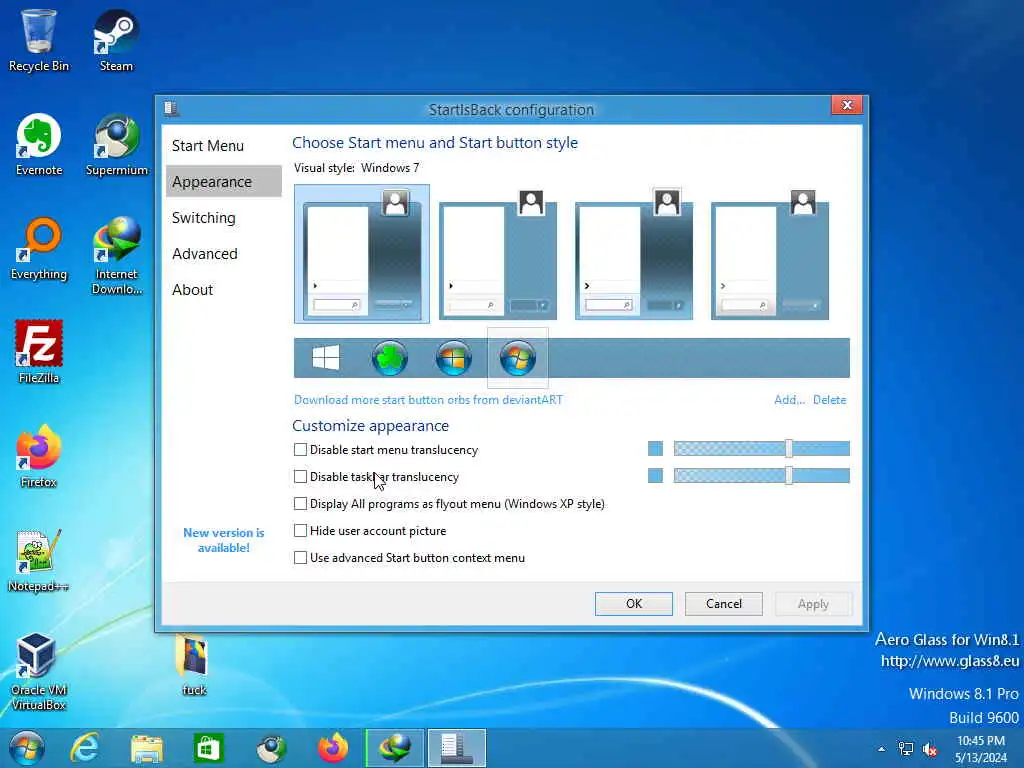Click the Delete orb link
This screenshot has width=1024, height=768.
point(829,400)
